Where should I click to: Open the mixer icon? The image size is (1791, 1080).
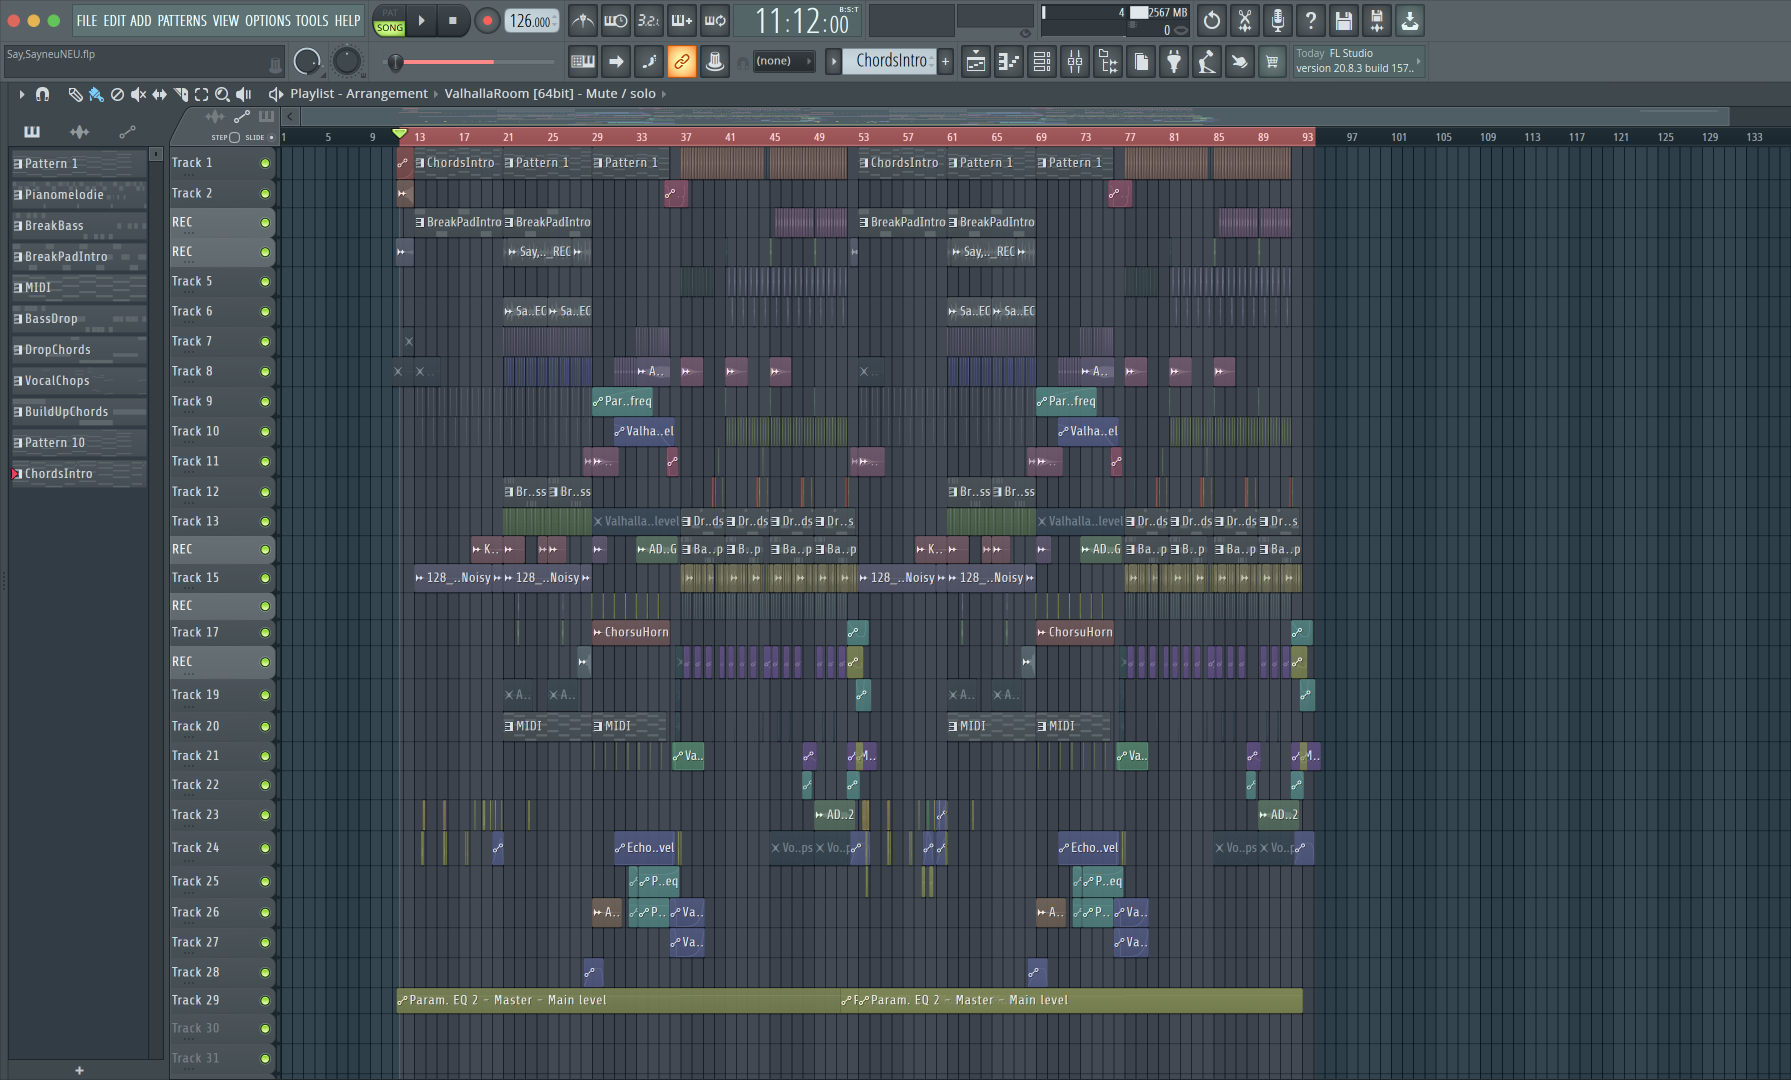pos(1075,62)
